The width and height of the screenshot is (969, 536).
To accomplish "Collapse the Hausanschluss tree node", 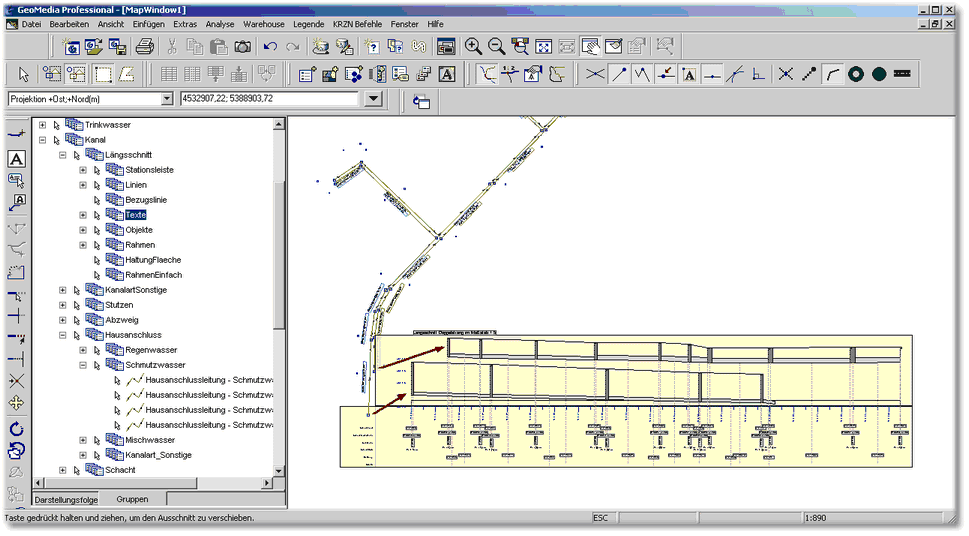I will [62, 335].
